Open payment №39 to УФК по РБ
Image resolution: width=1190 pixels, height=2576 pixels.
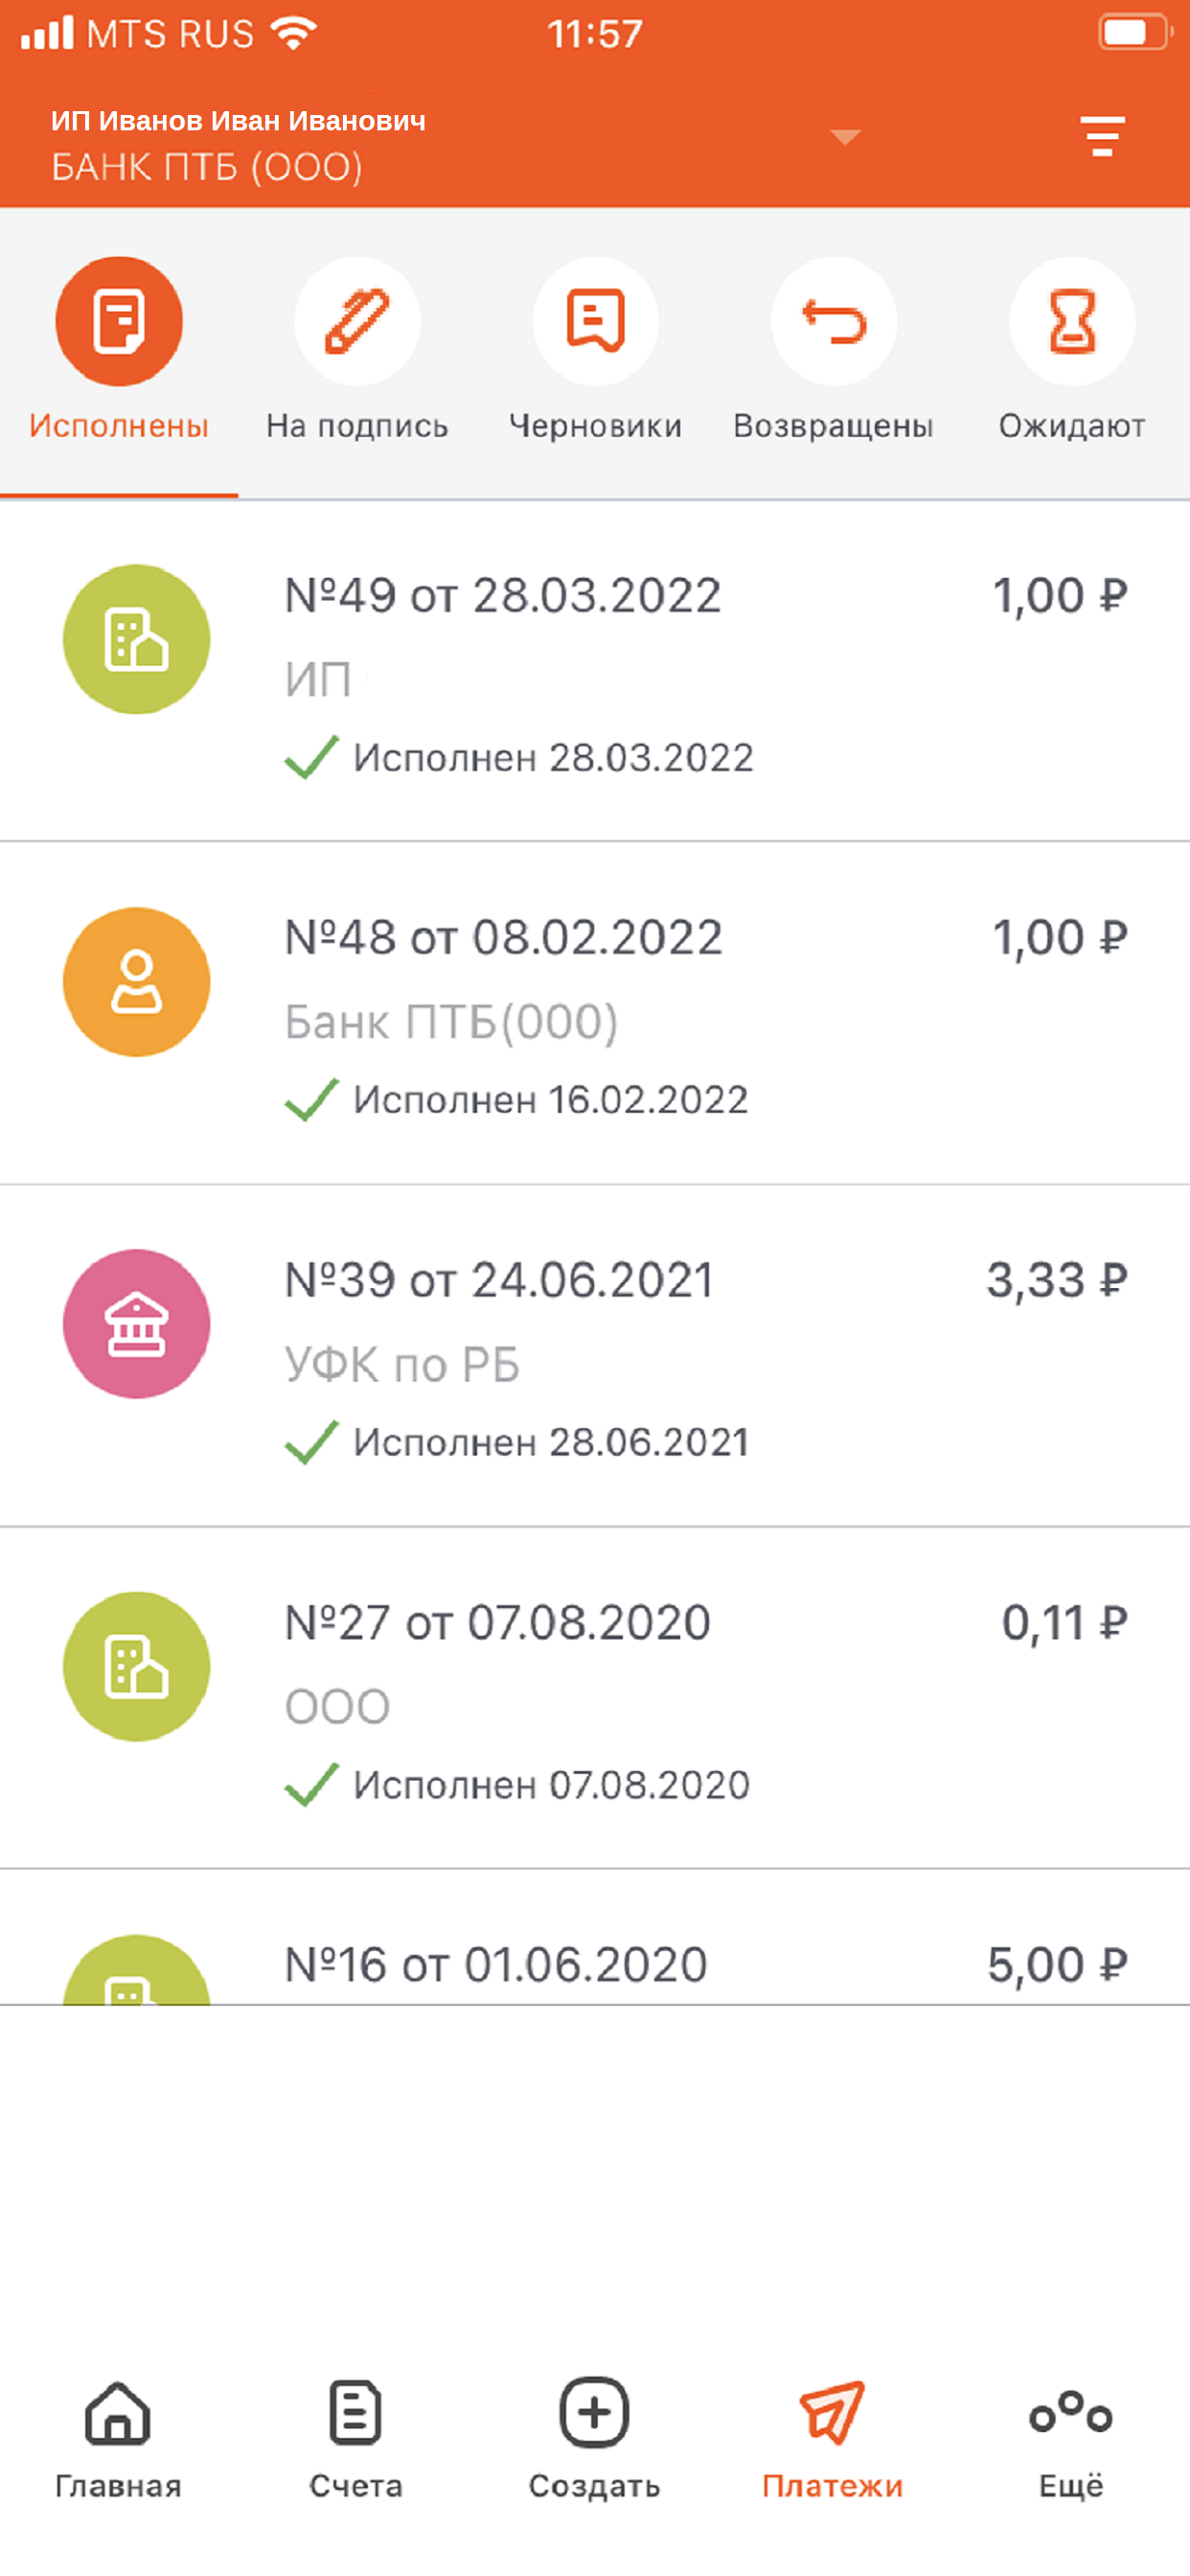[x=595, y=1356]
